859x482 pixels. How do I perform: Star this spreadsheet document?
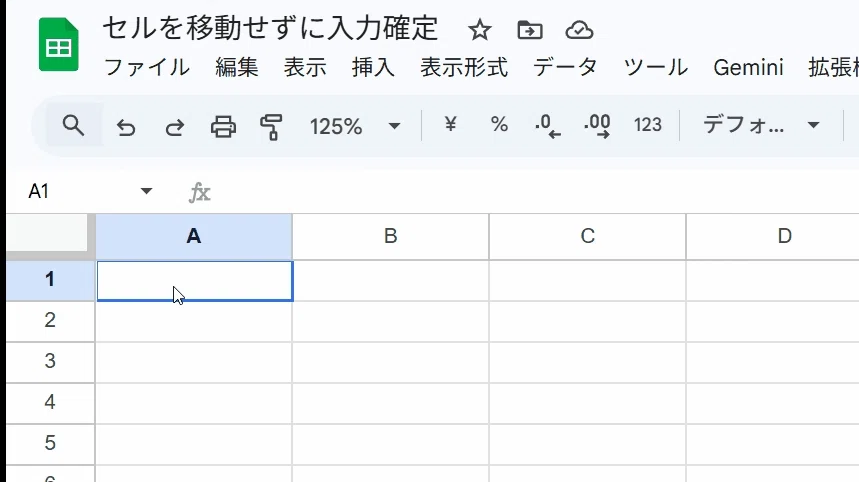(479, 30)
